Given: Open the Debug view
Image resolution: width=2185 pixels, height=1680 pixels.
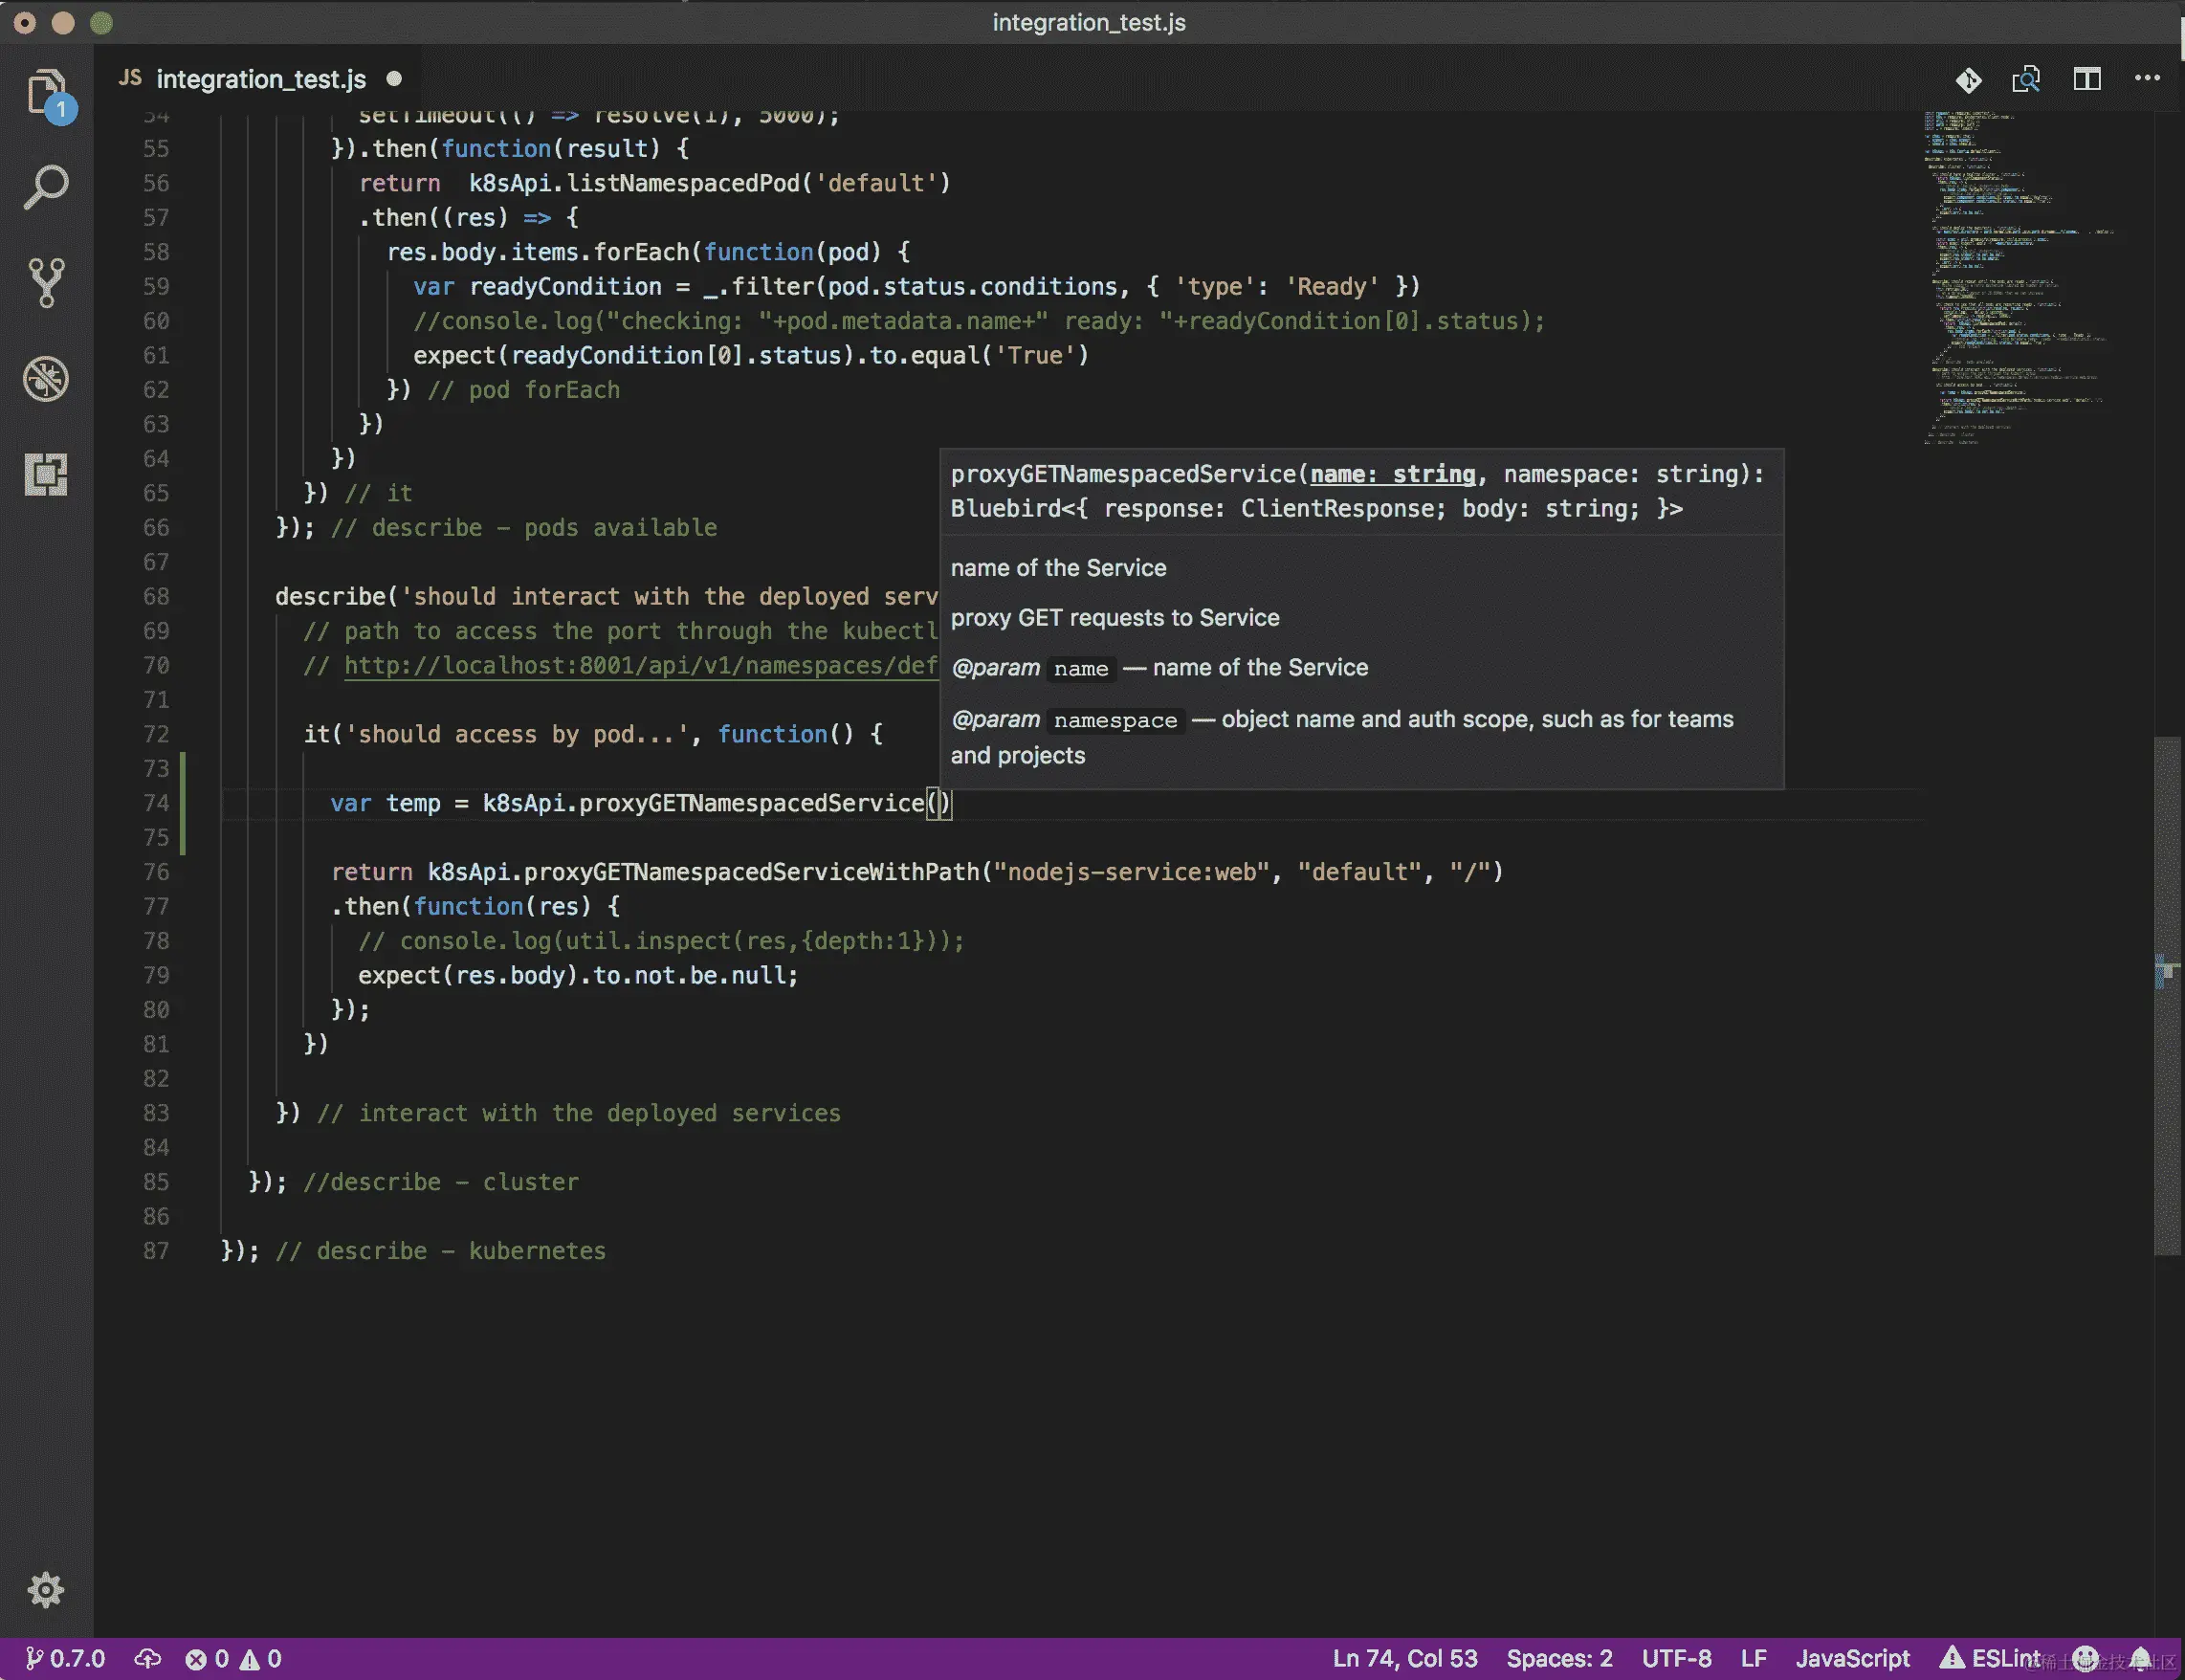Looking at the screenshot, I should [x=46, y=379].
